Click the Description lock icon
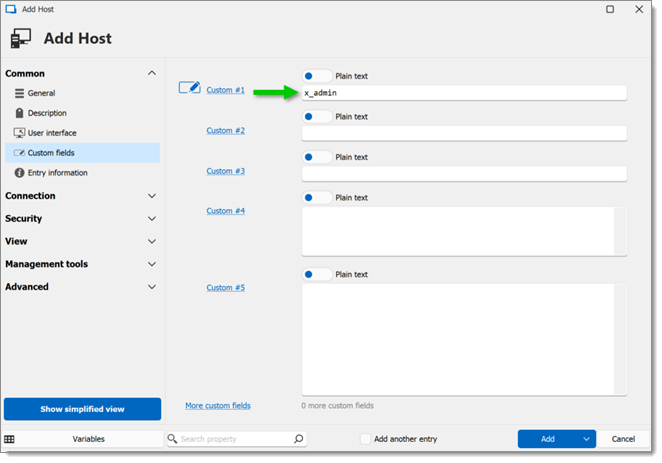The image size is (662, 463). point(19,113)
